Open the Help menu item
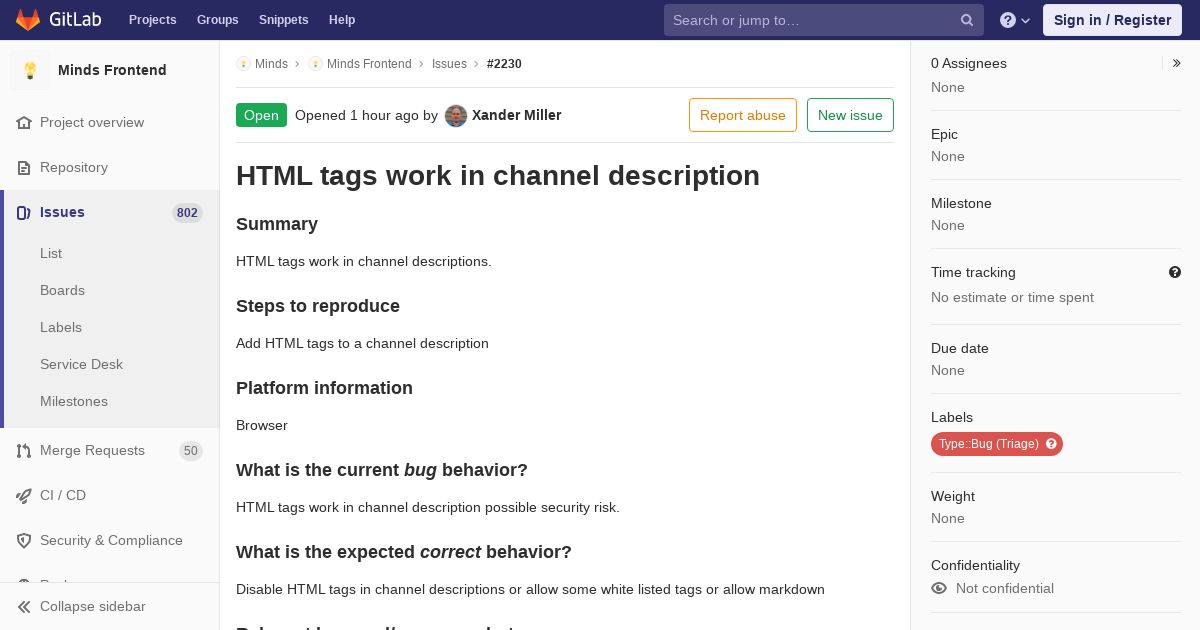Screen dimensions: 1200x630 (x=342, y=20)
